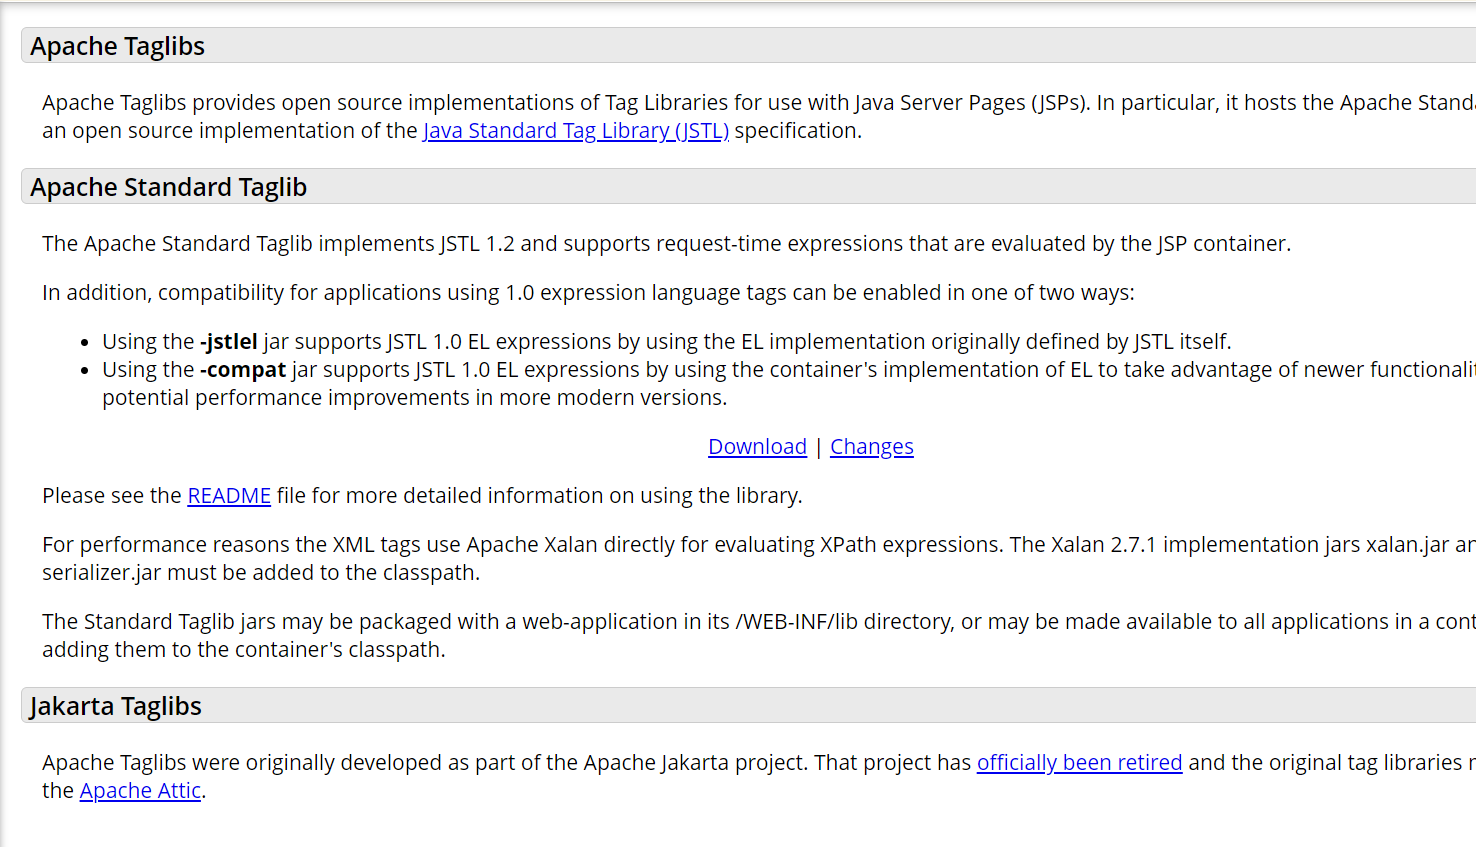The height and width of the screenshot is (847, 1476).
Task: Click the text 'adding them to the container's classpath'
Action: click(x=244, y=650)
